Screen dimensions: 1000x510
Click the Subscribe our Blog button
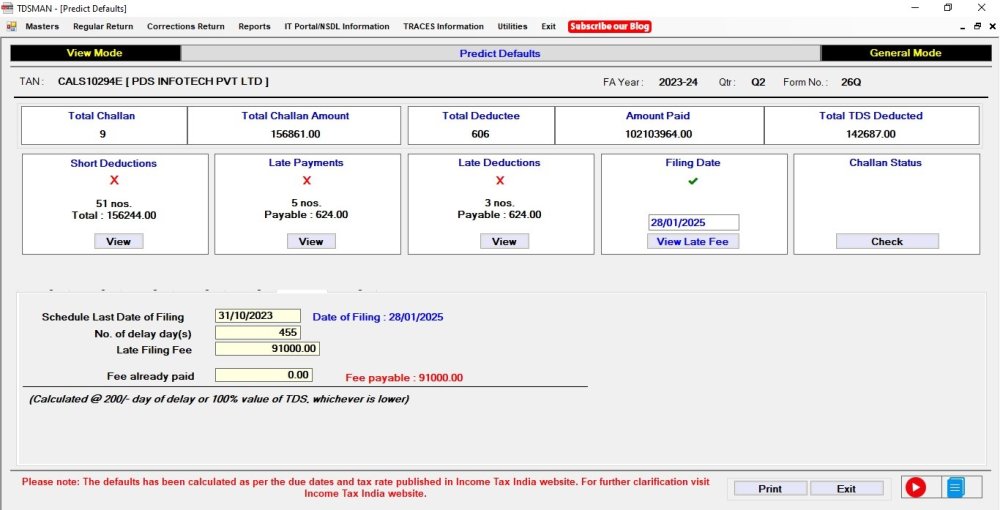pos(610,26)
